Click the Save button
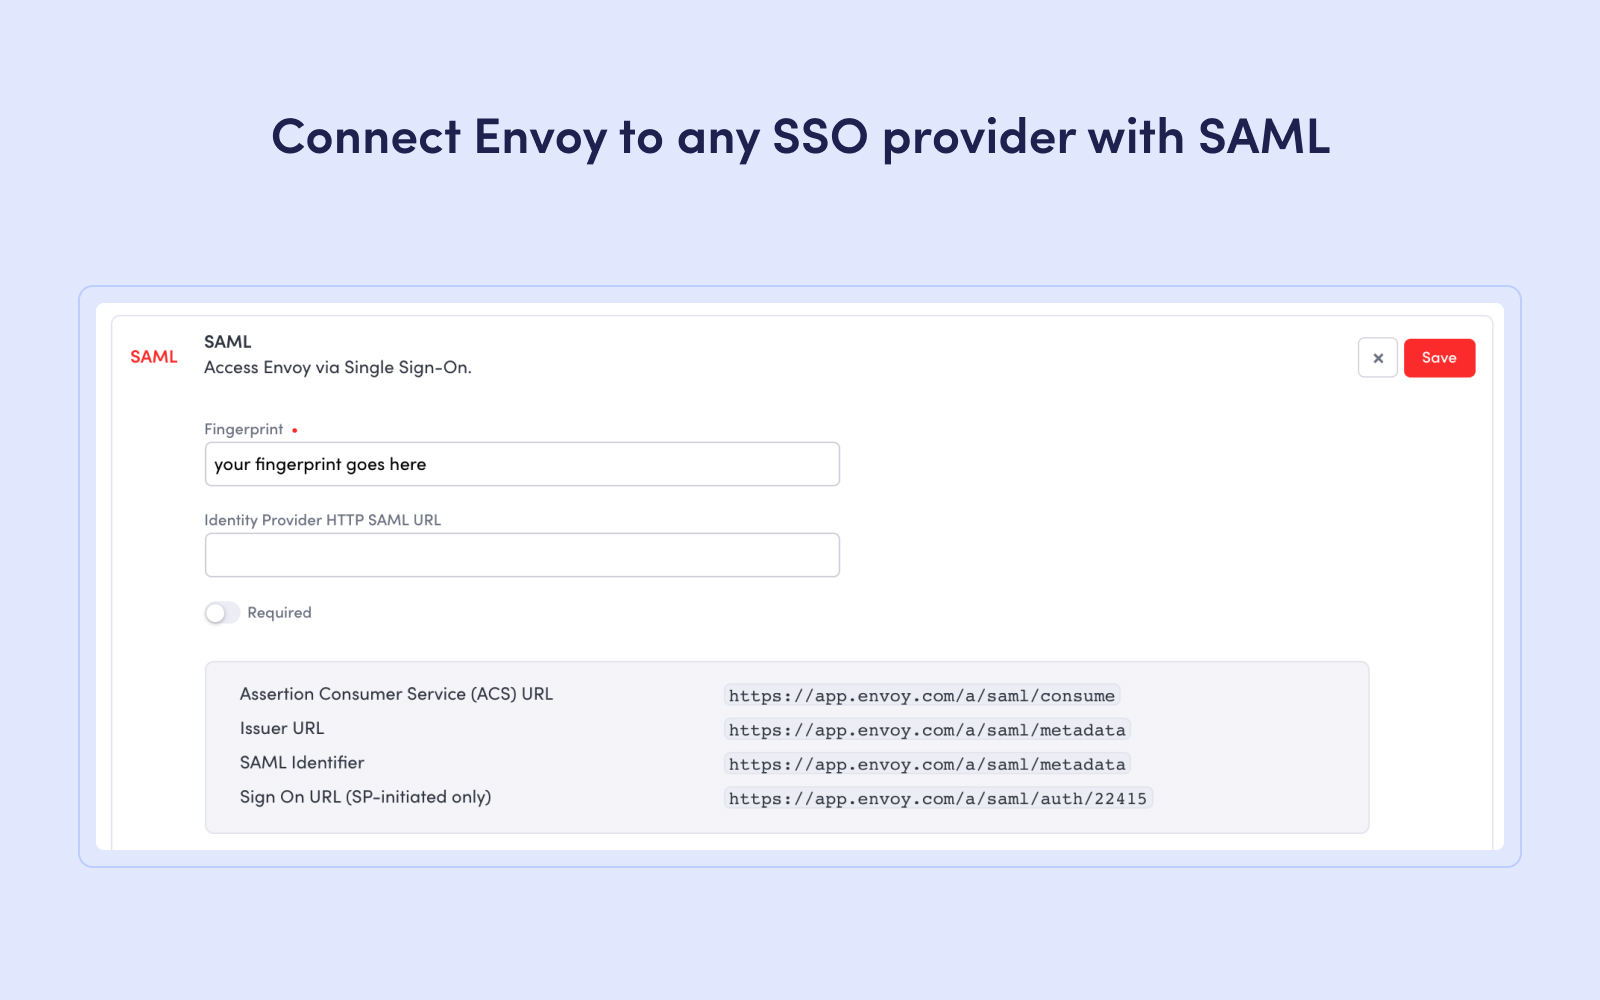 [x=1439, y=357]
